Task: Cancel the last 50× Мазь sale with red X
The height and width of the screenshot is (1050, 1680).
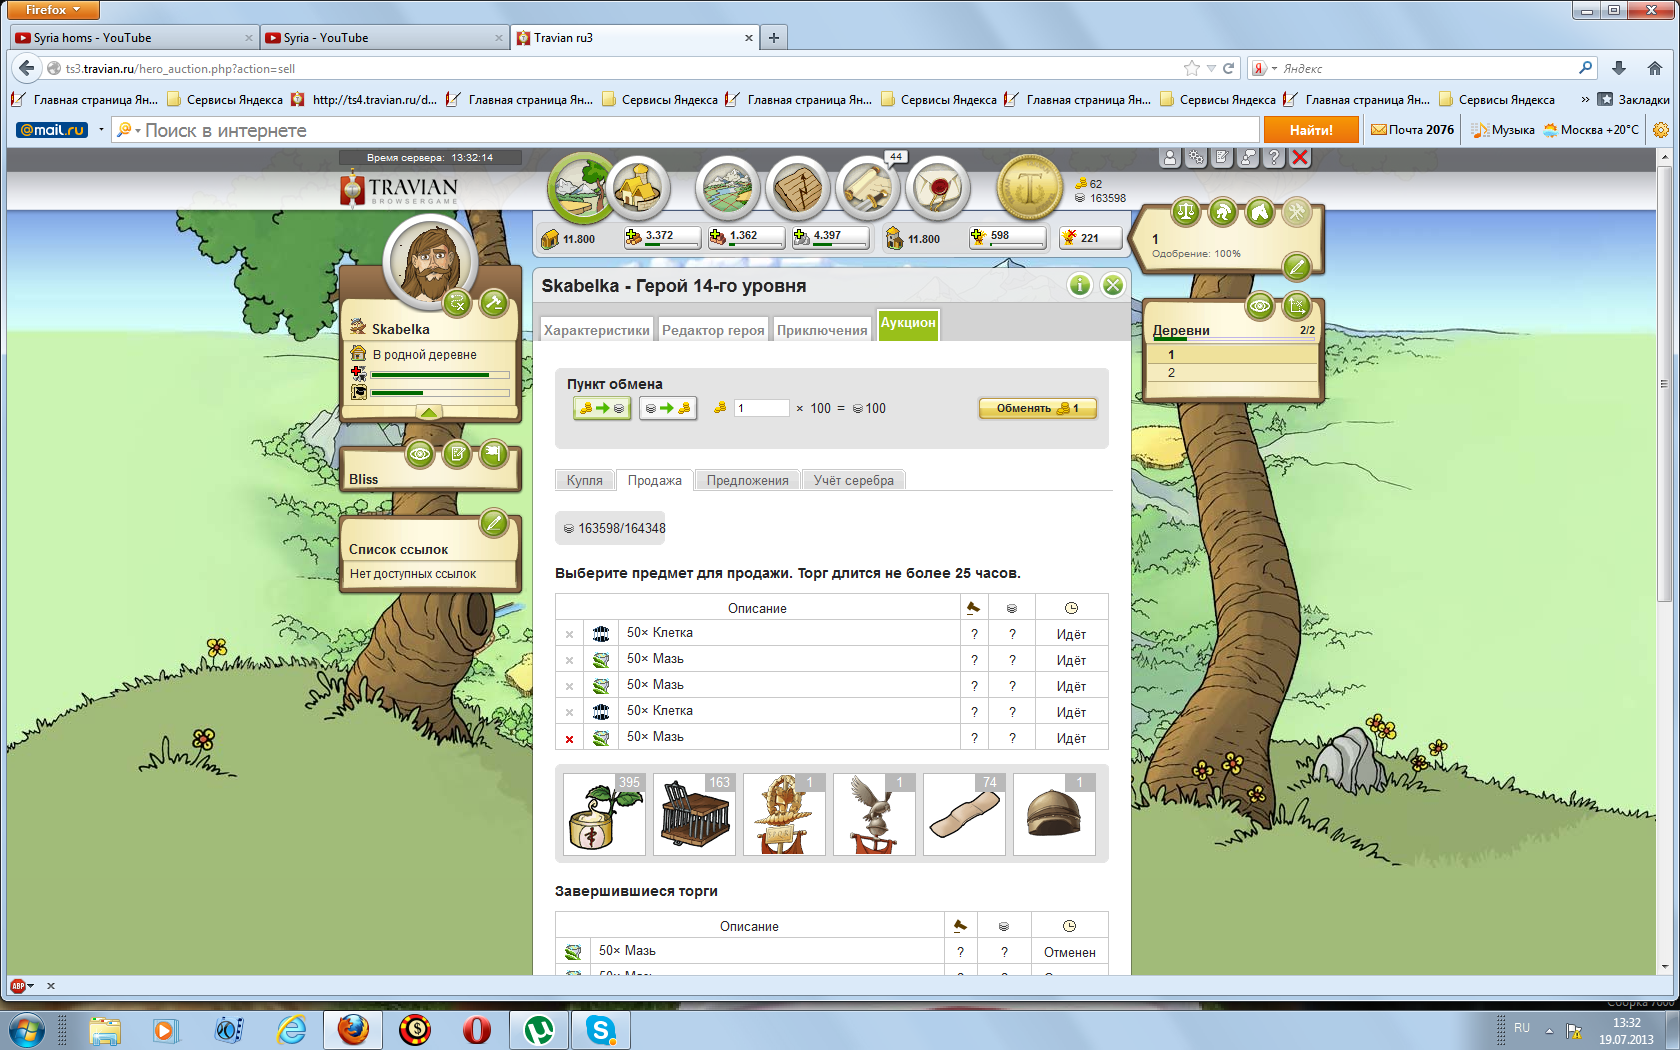Action: 570,739
